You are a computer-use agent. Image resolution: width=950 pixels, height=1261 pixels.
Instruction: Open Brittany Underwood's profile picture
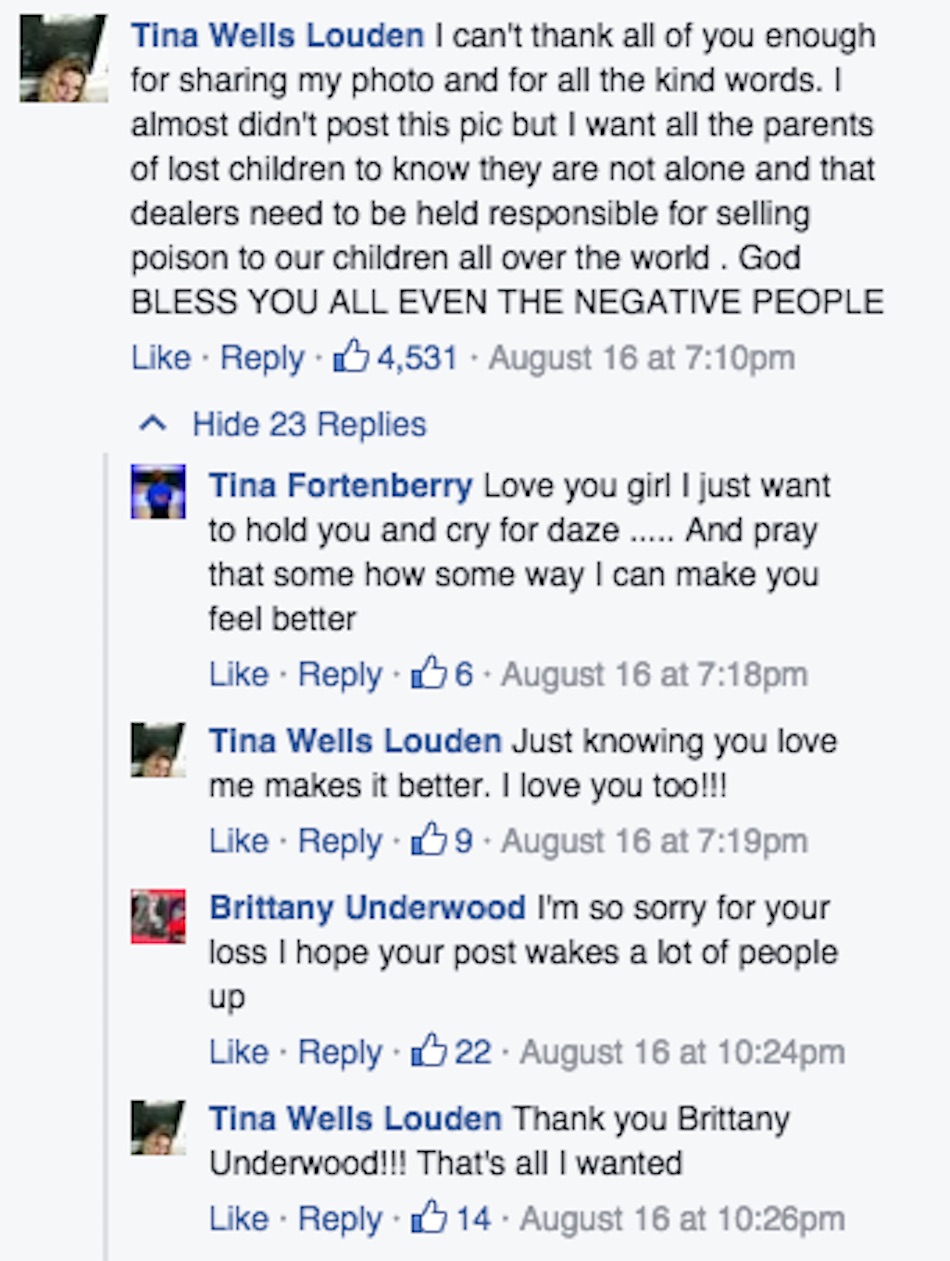[158, 916]
